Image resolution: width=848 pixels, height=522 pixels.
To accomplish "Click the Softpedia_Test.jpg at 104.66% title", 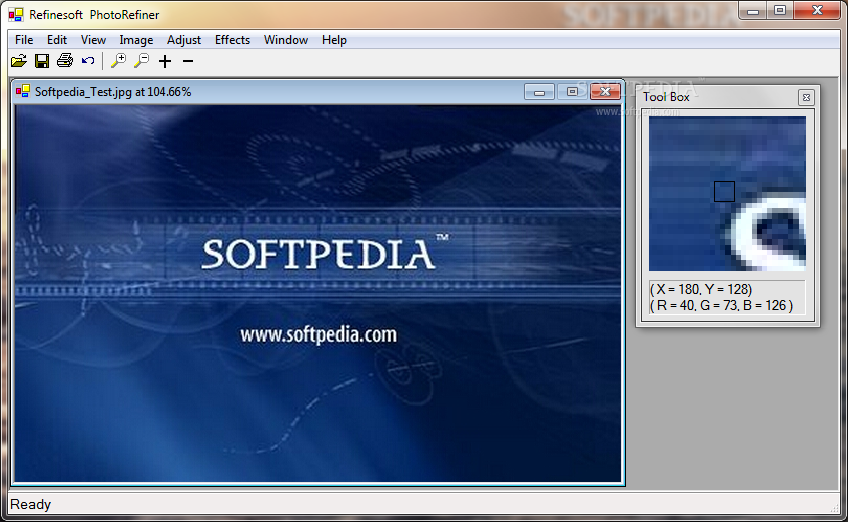I will [x=113, y=92].
